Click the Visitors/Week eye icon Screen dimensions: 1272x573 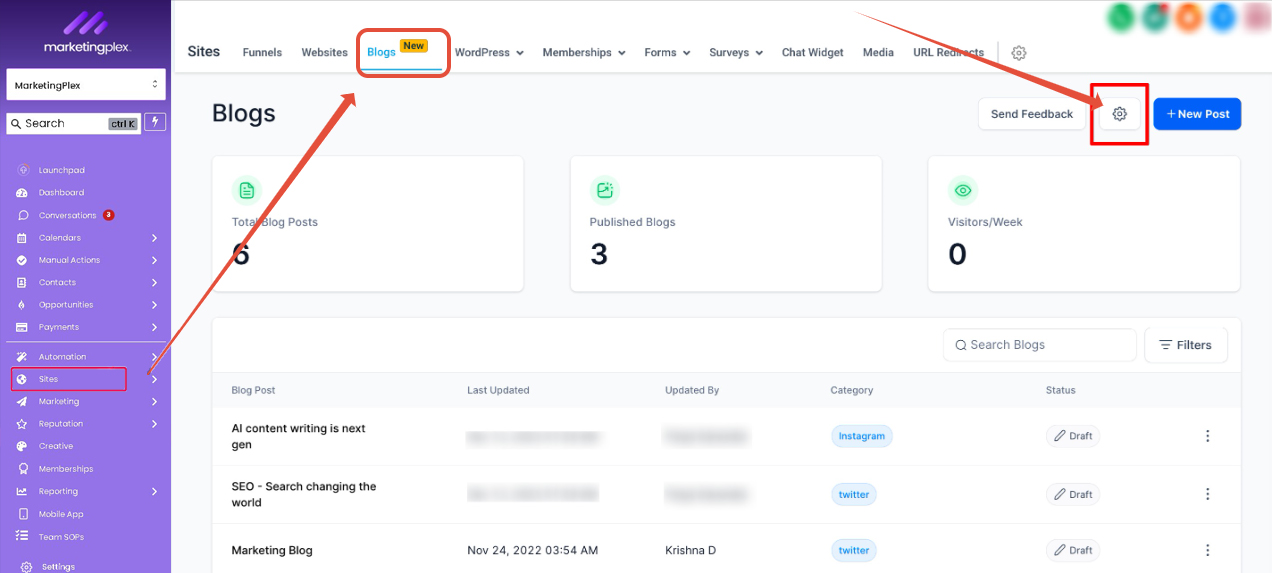[x=962, y=190]
